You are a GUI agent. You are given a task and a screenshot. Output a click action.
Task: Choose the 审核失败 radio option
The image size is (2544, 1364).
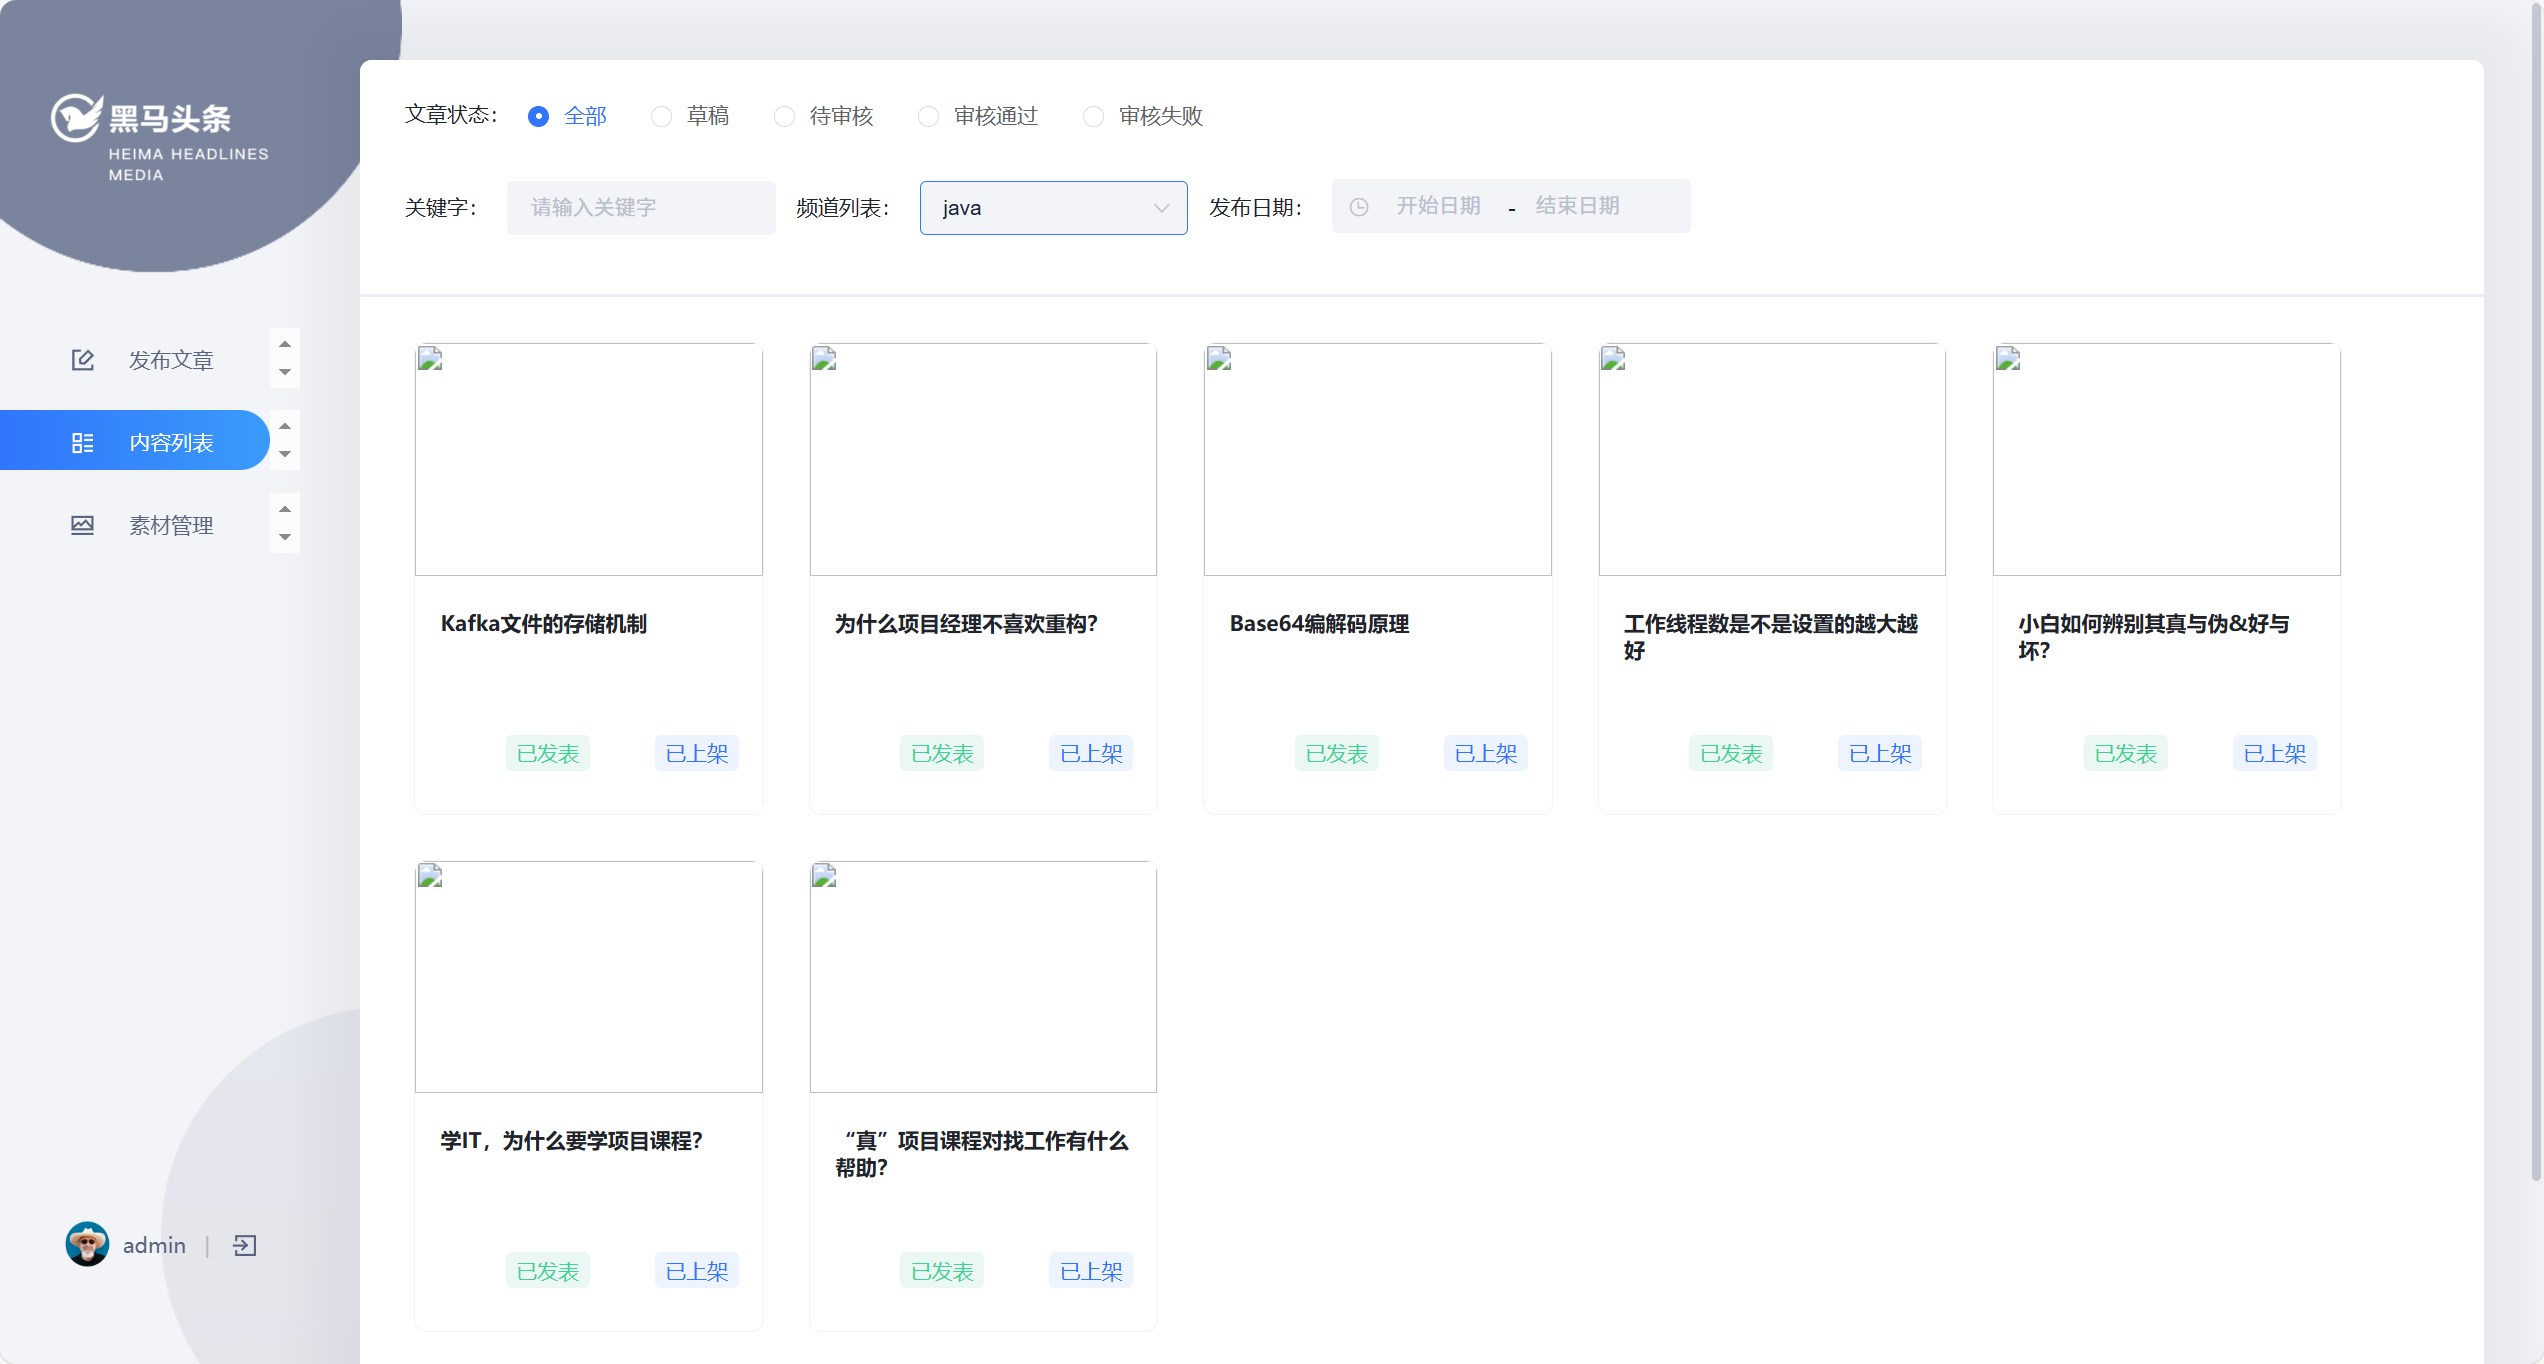(1093, 117)
